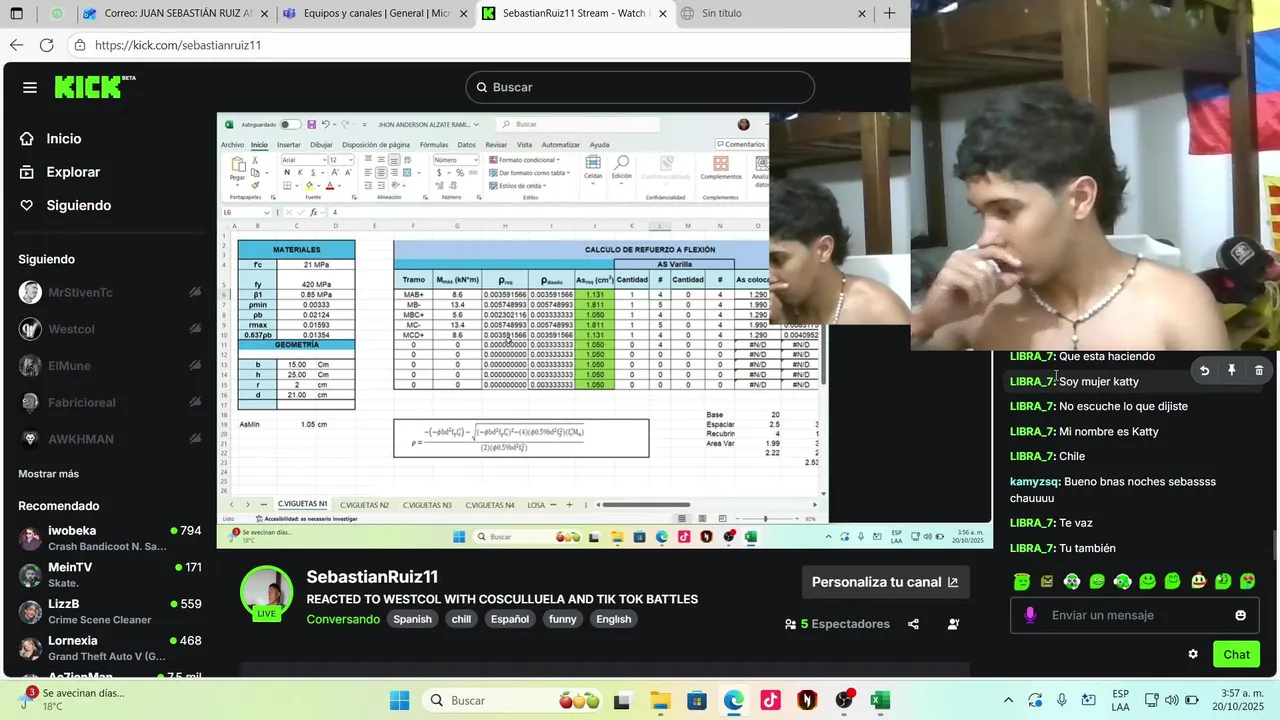Open Fórmulas ribbon tab in streamed Excel
This screenshot has height=720, width=1280.
(434, 145)
